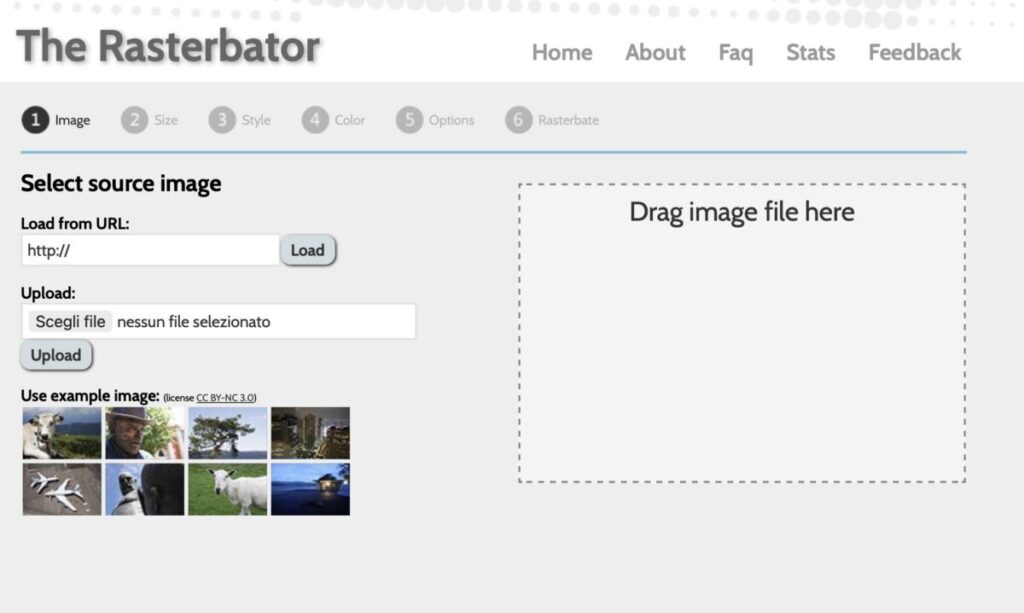Select the white goat example image

[228, 489]
